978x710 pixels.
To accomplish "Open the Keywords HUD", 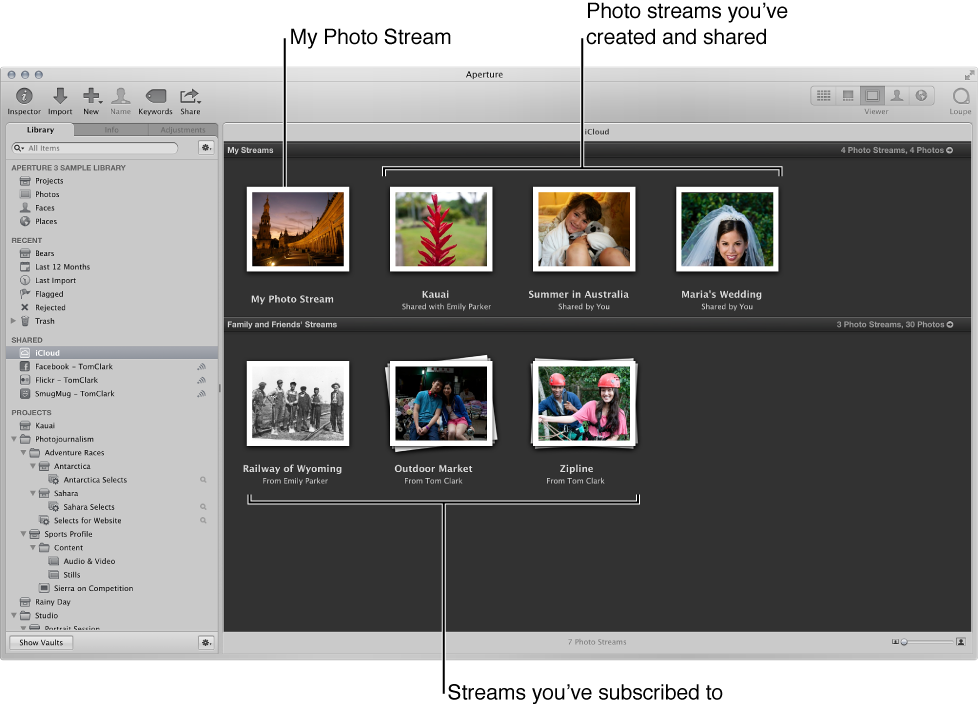I will [155, 95].
